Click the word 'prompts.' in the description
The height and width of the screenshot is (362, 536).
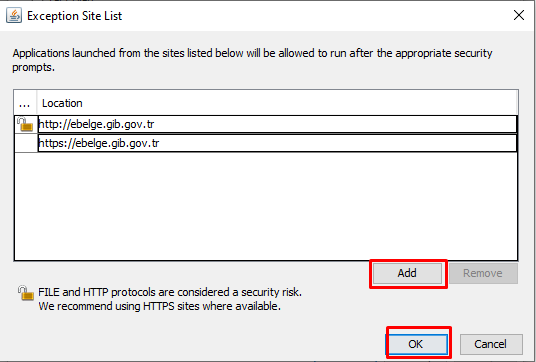[x=34, y=68]
